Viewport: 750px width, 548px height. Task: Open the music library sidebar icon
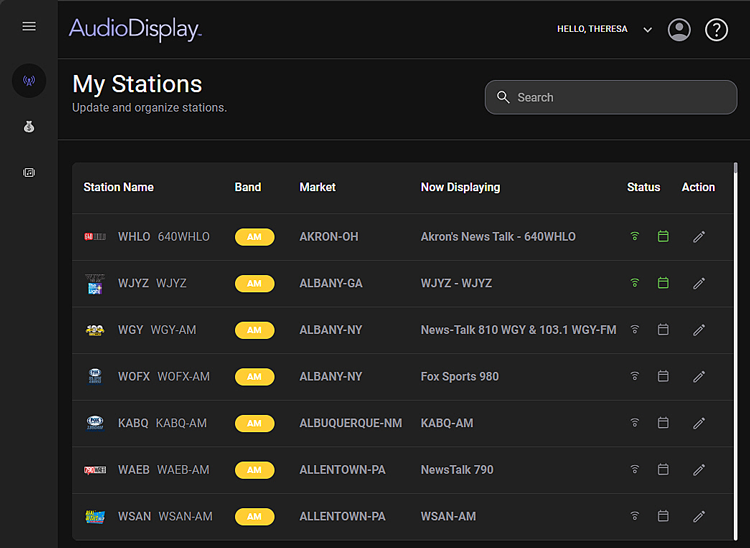pyautogui.click(x=29, y=173)
